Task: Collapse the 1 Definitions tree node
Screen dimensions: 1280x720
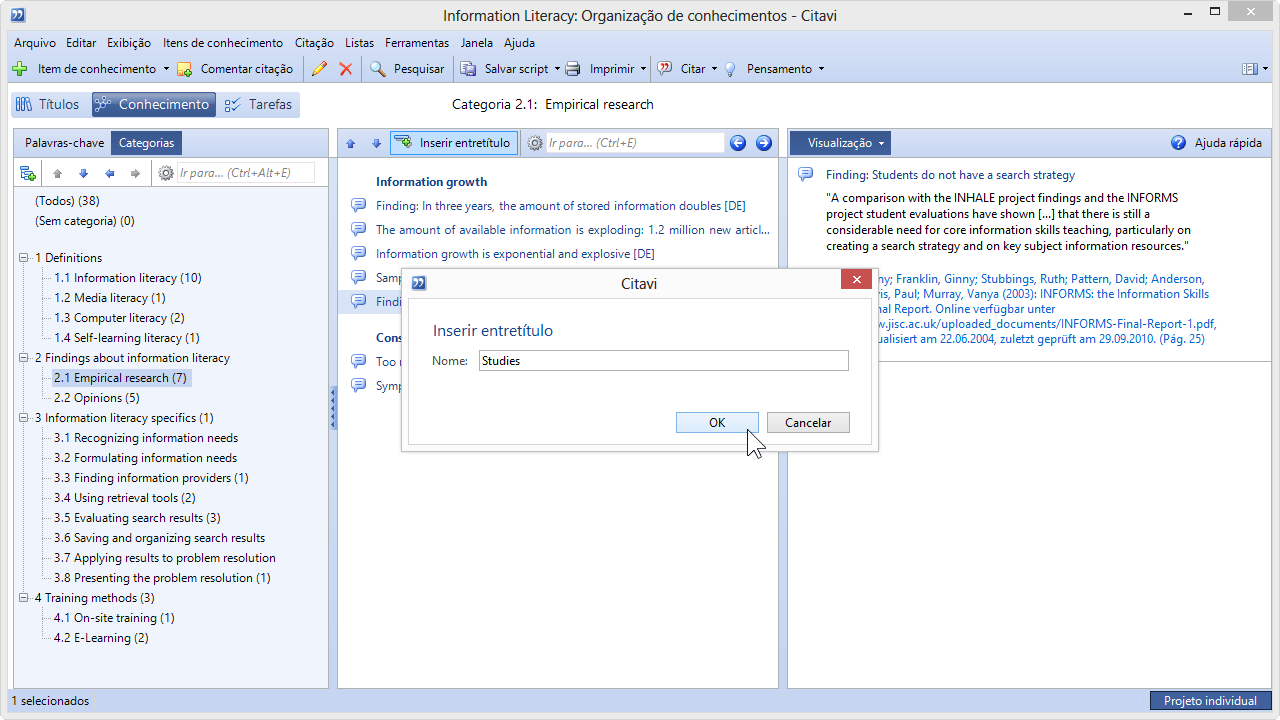Action: click(24, 258)
